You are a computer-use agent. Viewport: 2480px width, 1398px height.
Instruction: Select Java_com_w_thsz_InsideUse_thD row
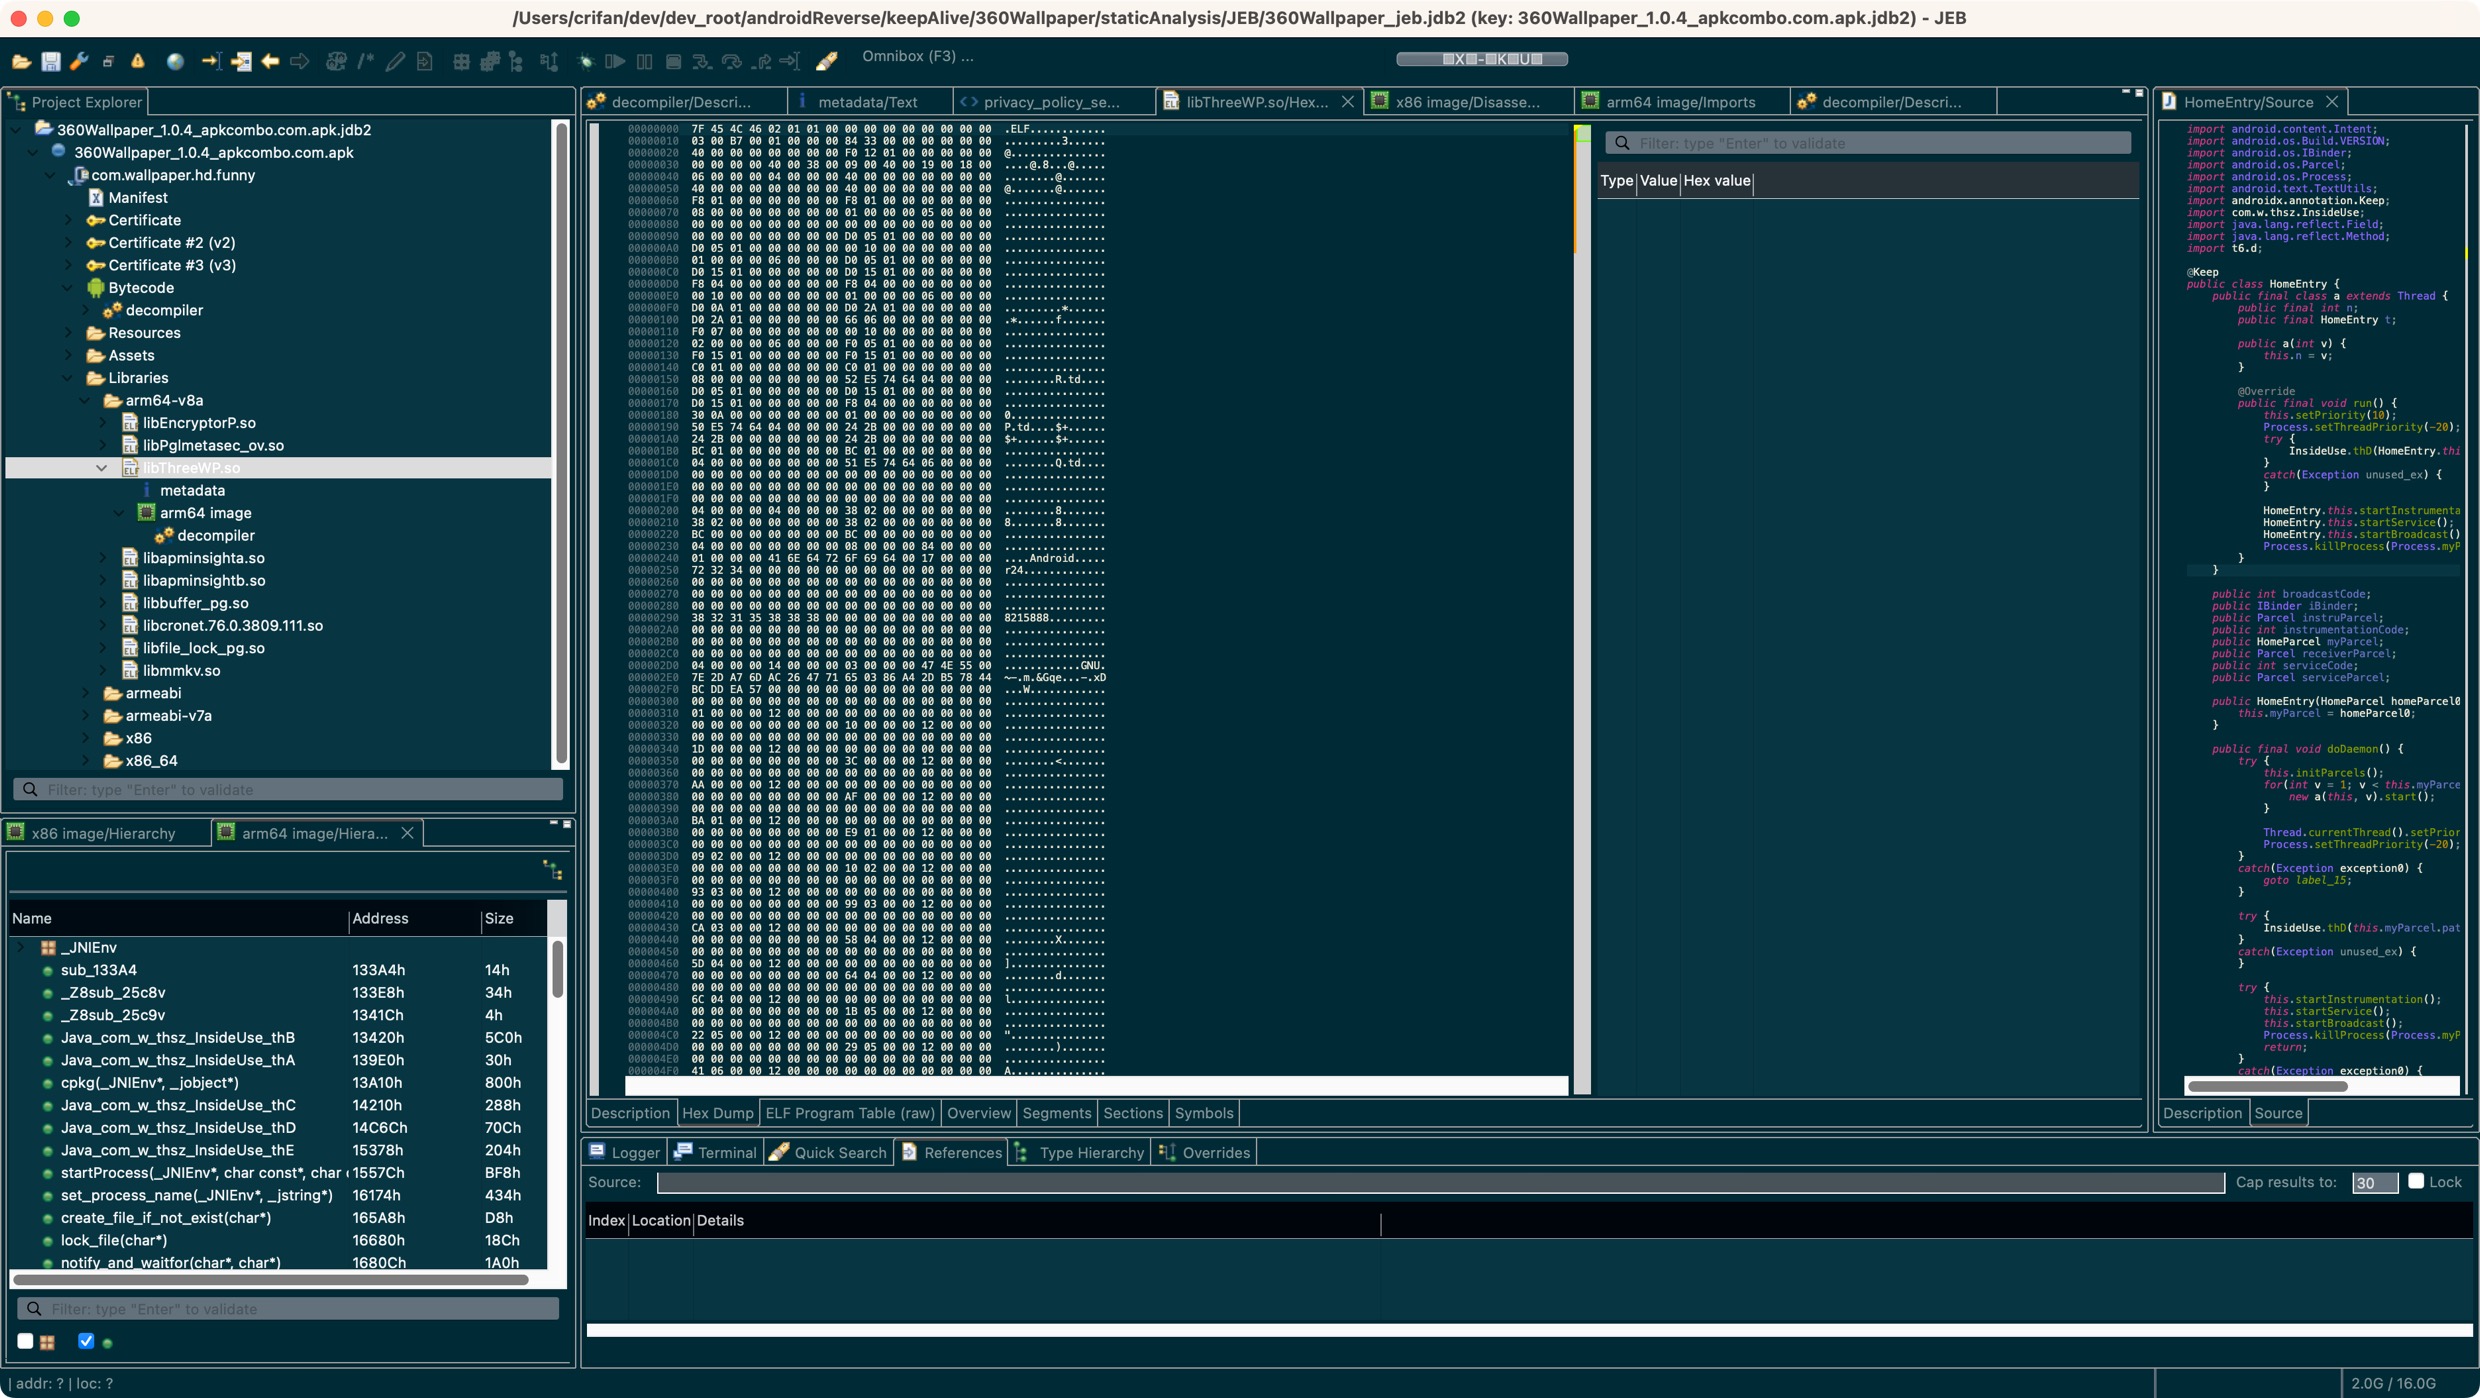[x=280, y=1128]
